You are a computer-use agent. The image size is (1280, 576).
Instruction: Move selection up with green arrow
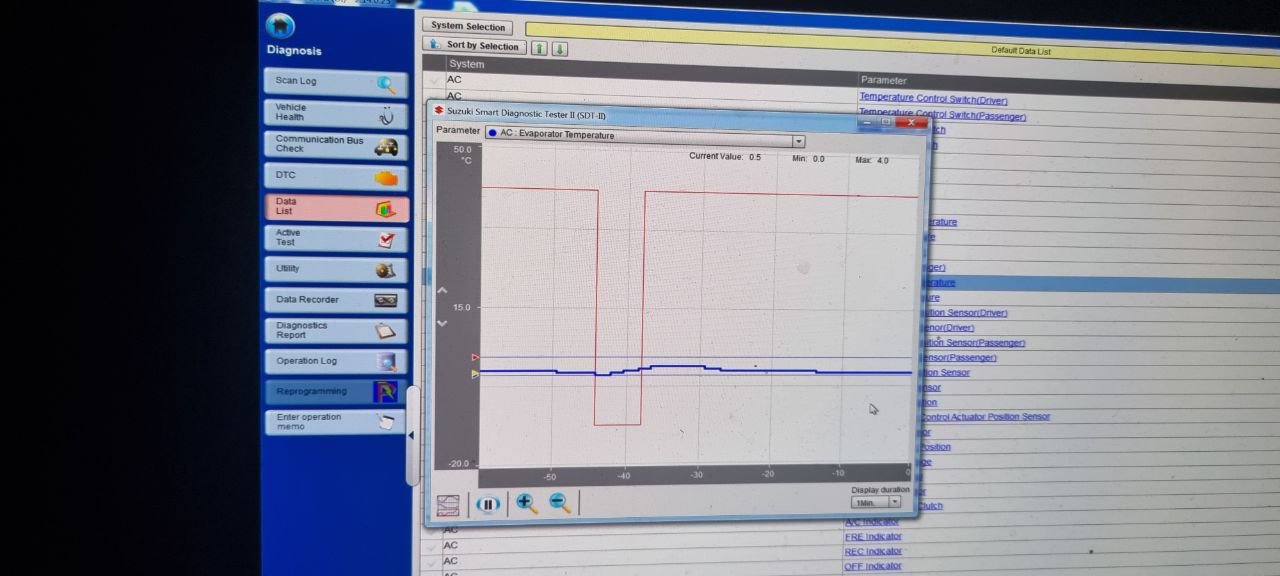click(539, 47)
